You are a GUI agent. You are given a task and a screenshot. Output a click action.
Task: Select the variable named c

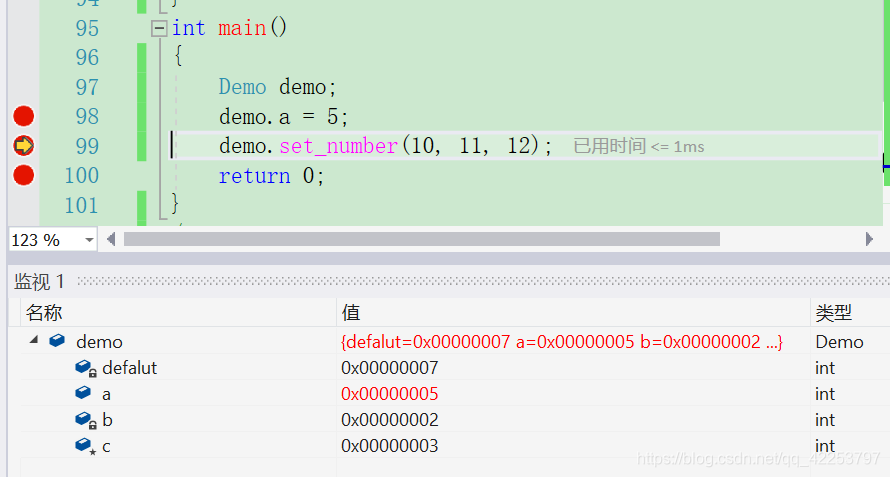point(106,447)
